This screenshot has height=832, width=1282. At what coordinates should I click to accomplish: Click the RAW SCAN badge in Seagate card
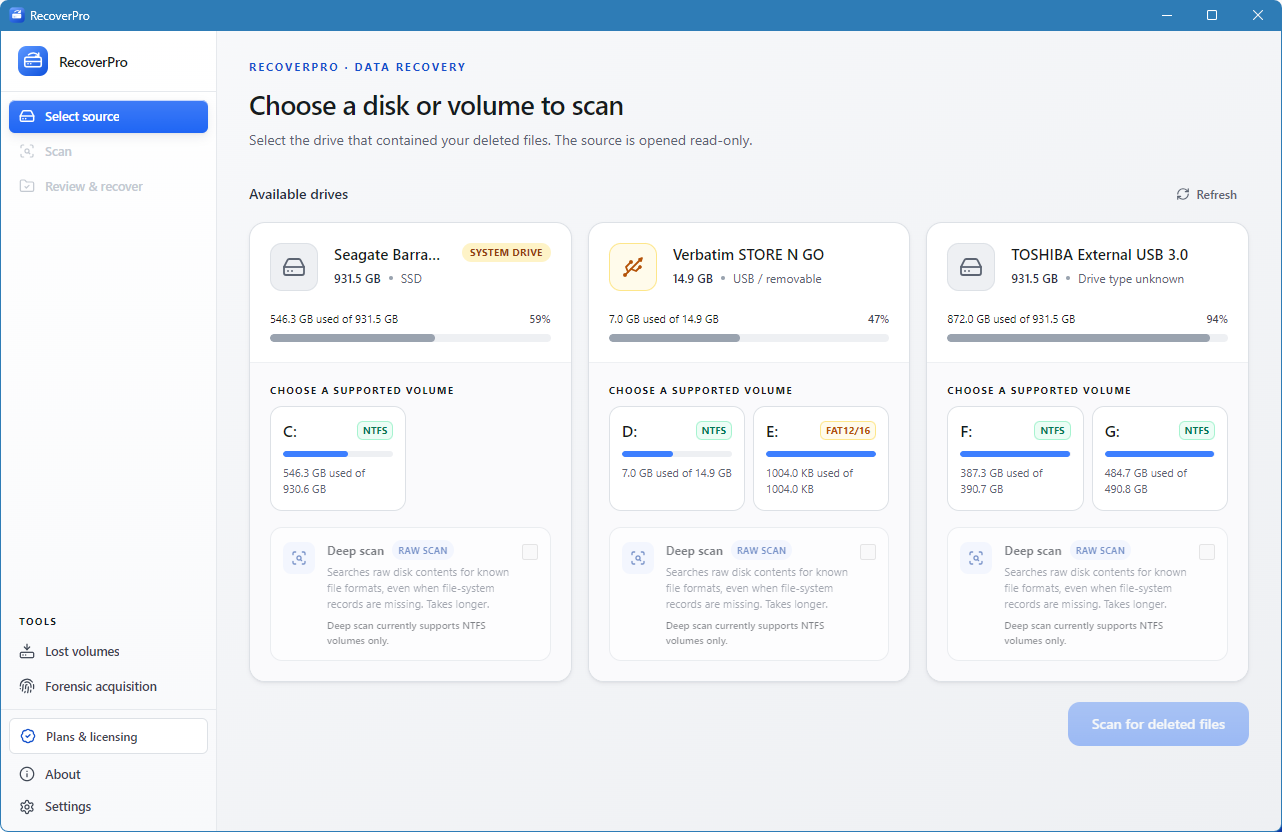click(423, 551)
